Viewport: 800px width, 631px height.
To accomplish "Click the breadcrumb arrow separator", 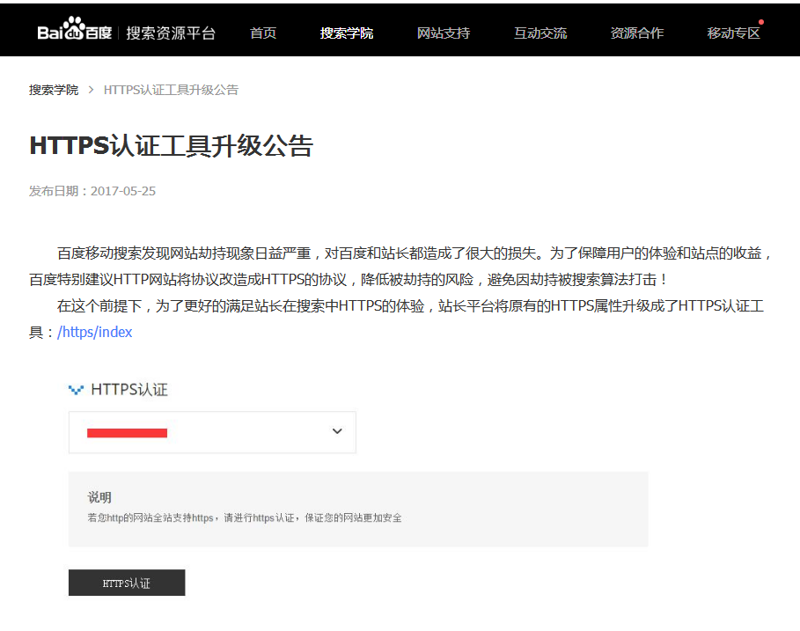I will pyautogui.click(x=91, y=90).
